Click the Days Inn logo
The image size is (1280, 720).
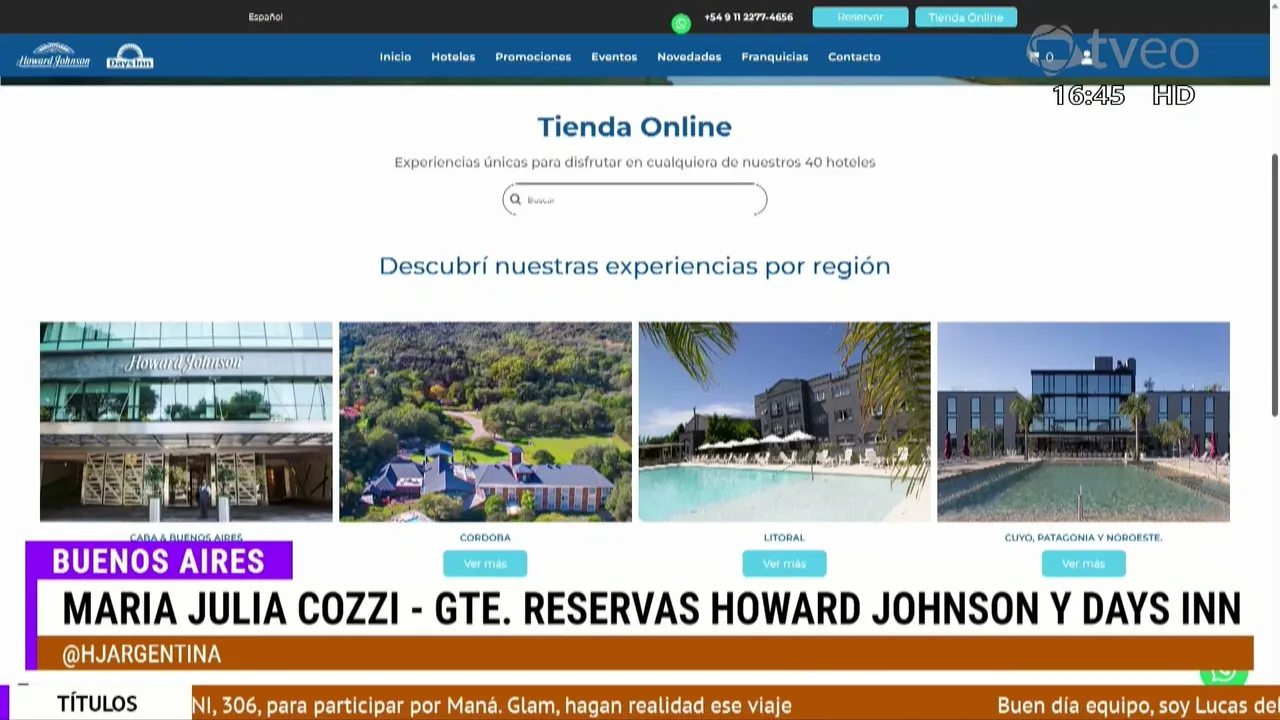coord(130,56)
